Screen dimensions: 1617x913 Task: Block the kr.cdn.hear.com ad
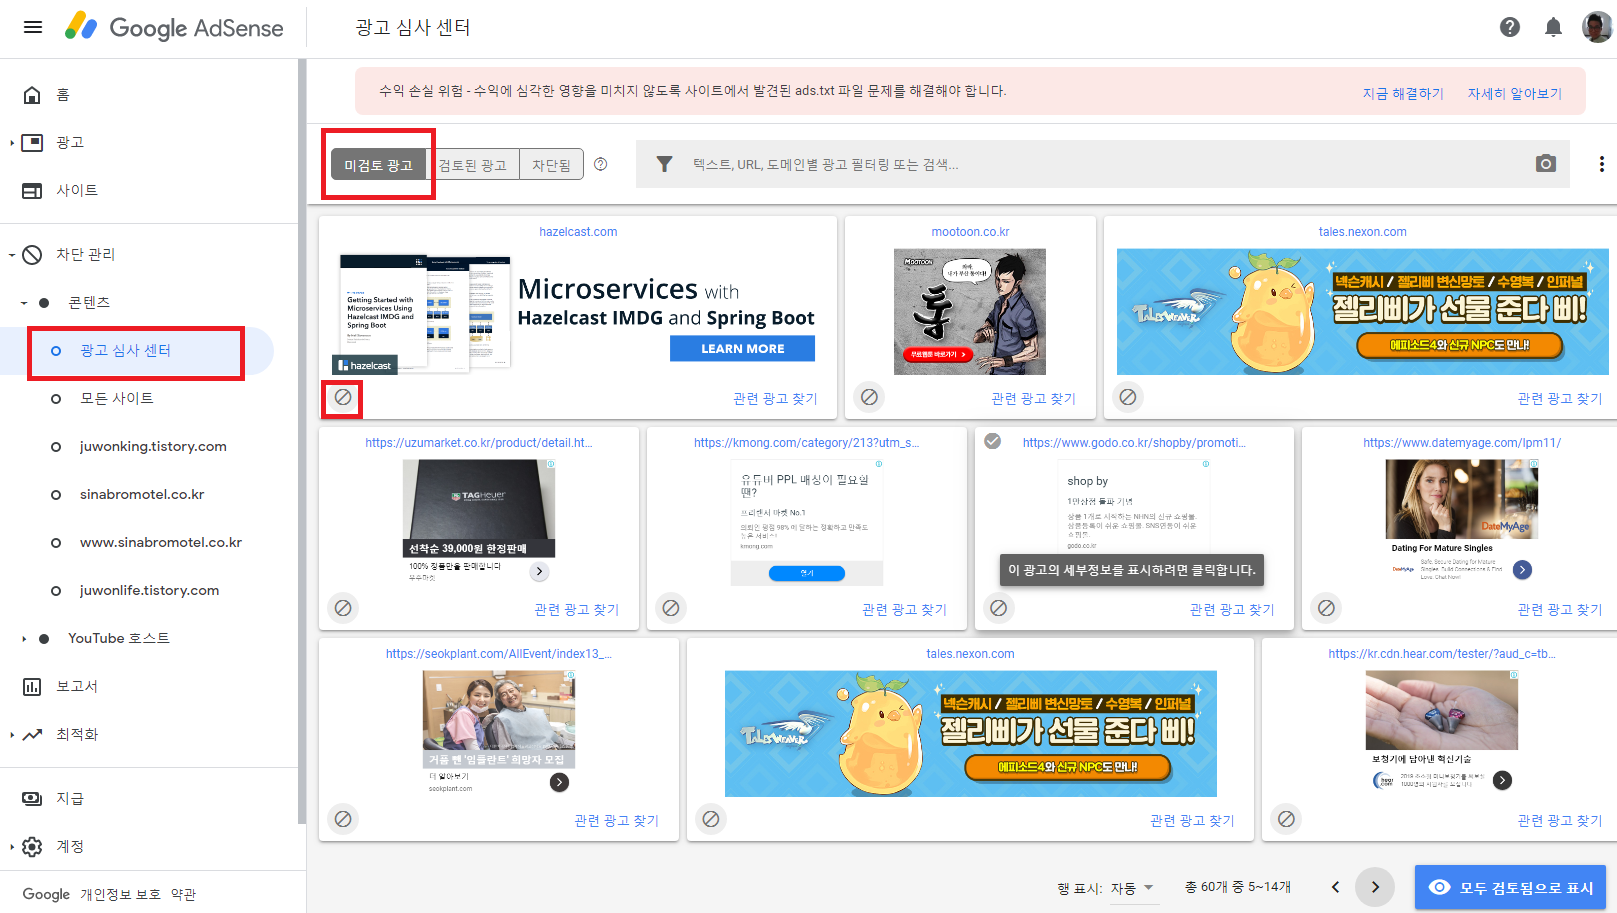coord(1287,819)
